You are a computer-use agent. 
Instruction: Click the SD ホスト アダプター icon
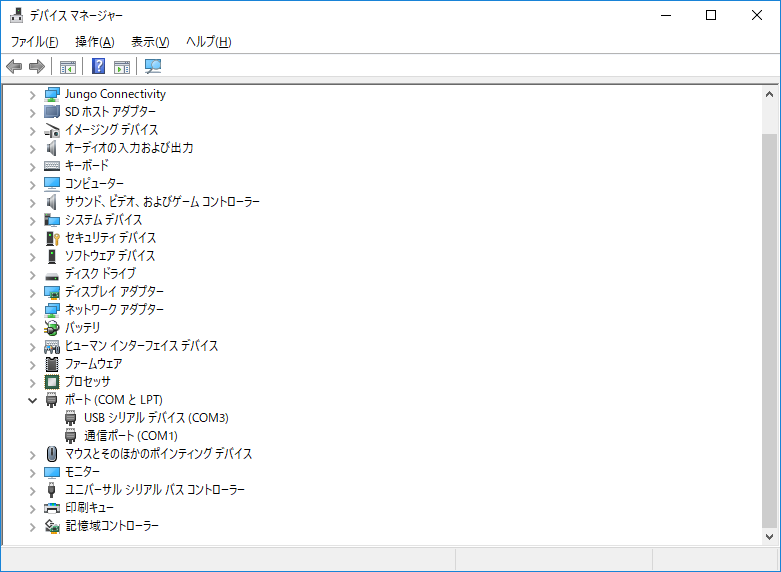pos(52,112)
